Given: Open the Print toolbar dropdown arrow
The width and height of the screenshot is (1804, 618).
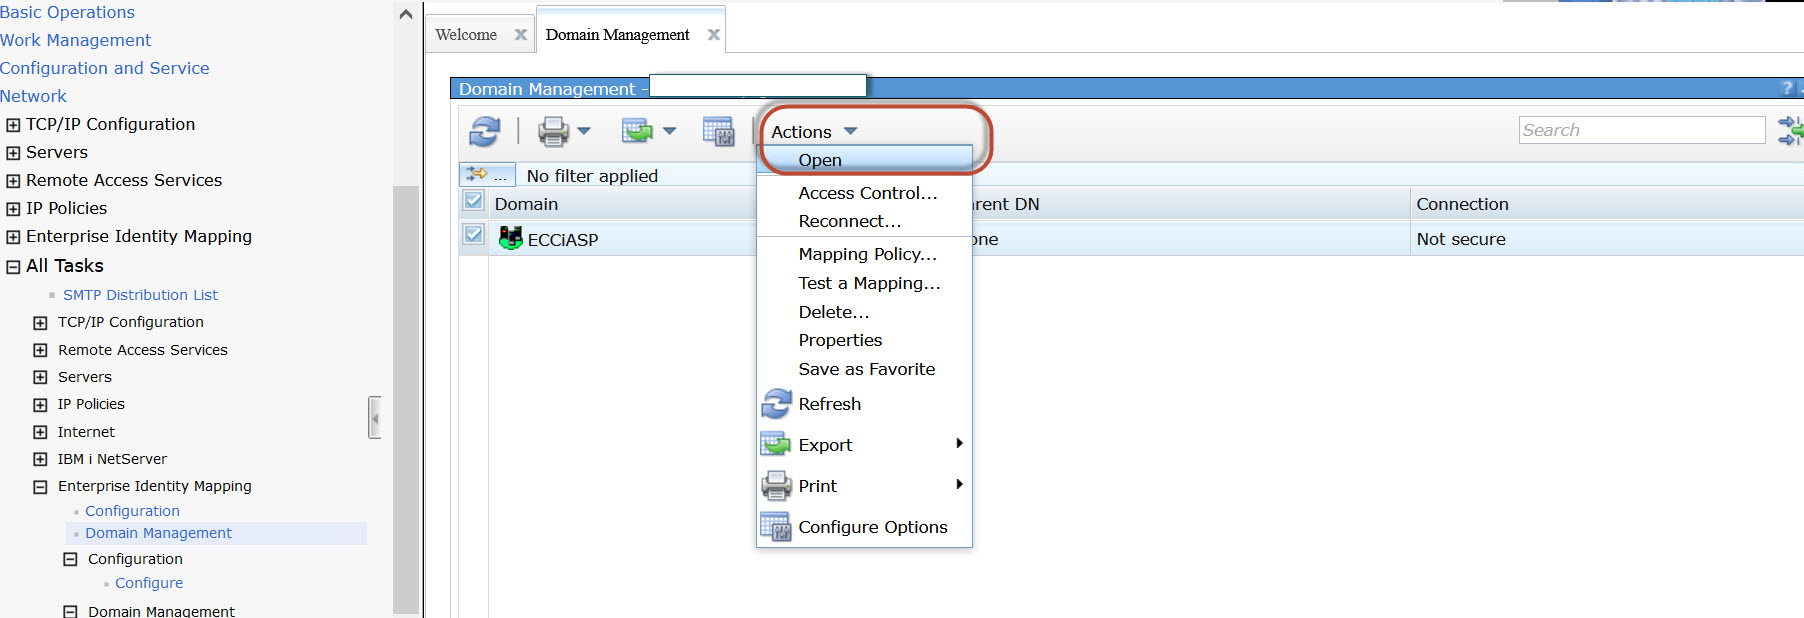Looking at the screenshot, I should coord(584,131).
